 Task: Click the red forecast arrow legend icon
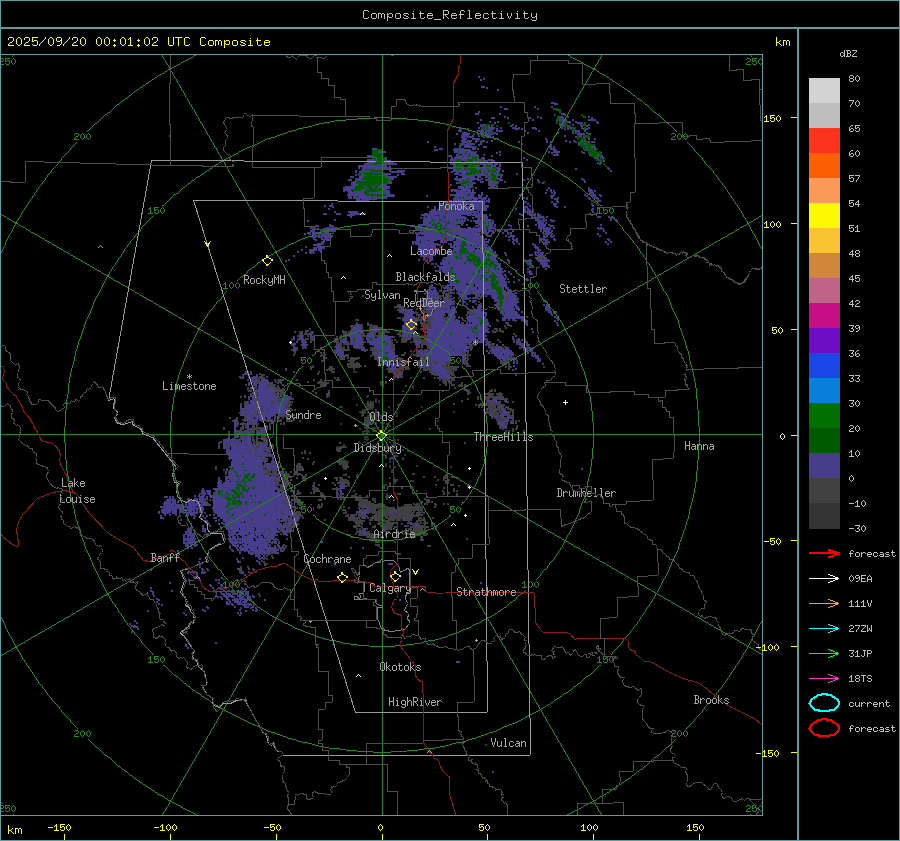pyautogui.click(x=823, y=553)
